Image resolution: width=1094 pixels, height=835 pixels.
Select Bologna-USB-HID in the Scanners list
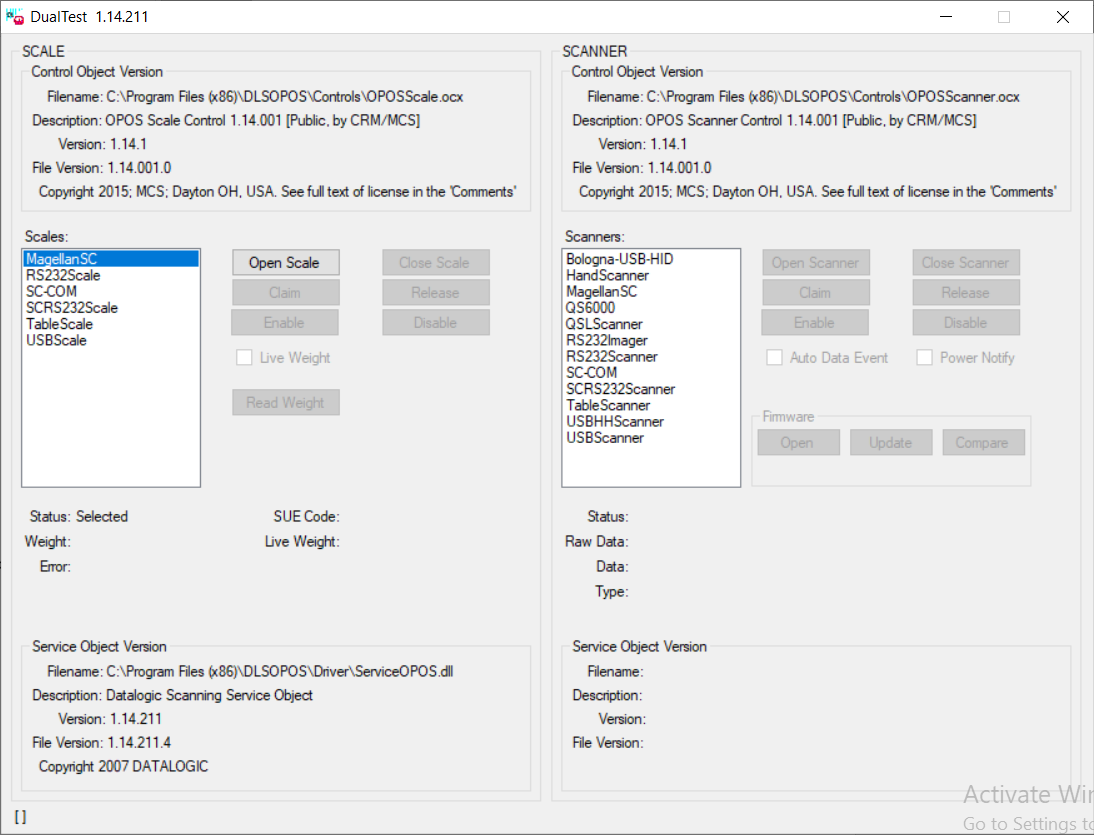click(619, 259)
